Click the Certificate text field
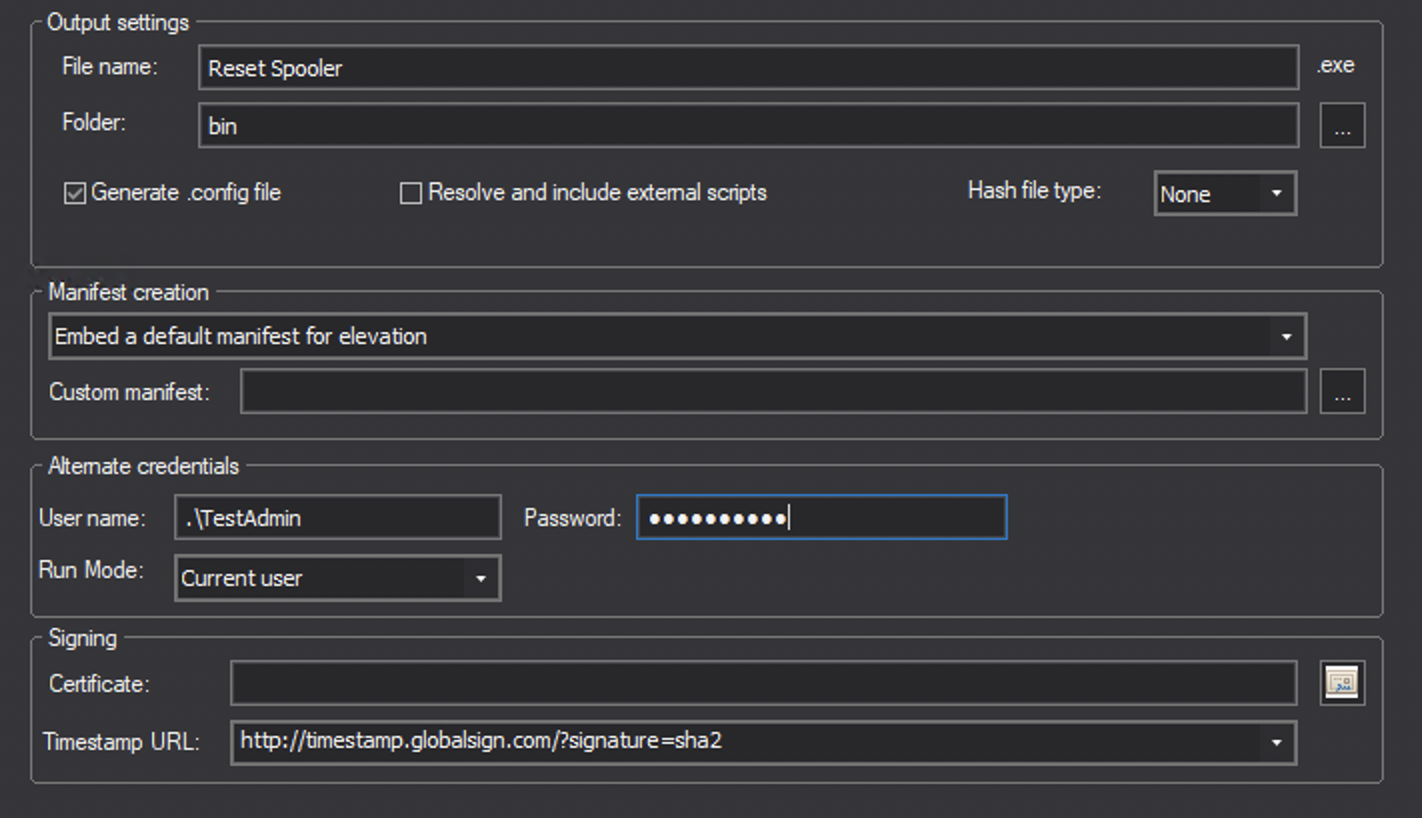This screenshot has height=818, width=1422. click(x=763, y=684)
